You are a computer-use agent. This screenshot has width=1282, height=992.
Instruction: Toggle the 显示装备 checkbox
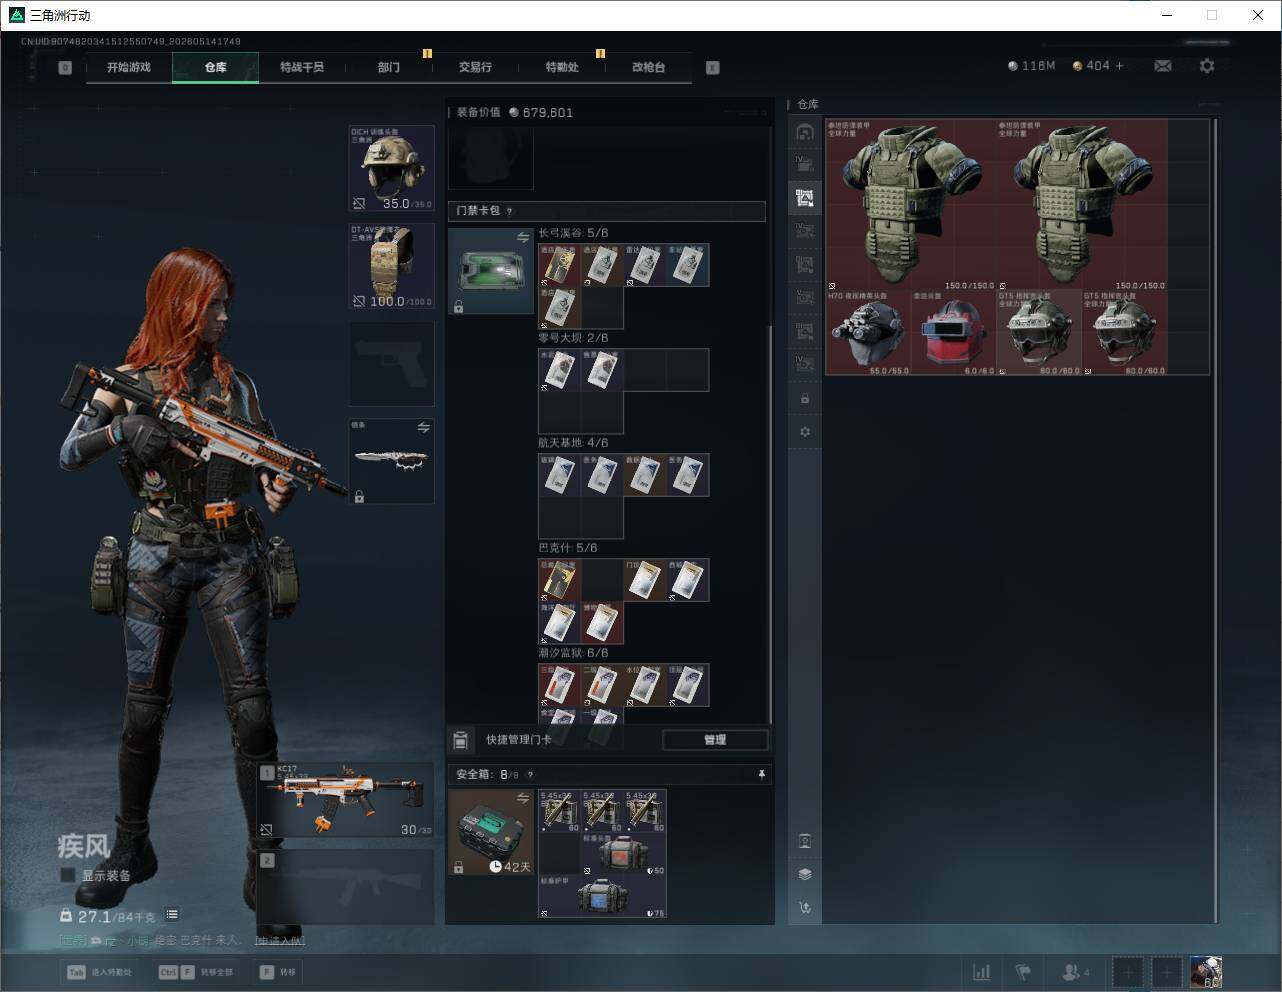pyautogui.click(x=68, y=875)
